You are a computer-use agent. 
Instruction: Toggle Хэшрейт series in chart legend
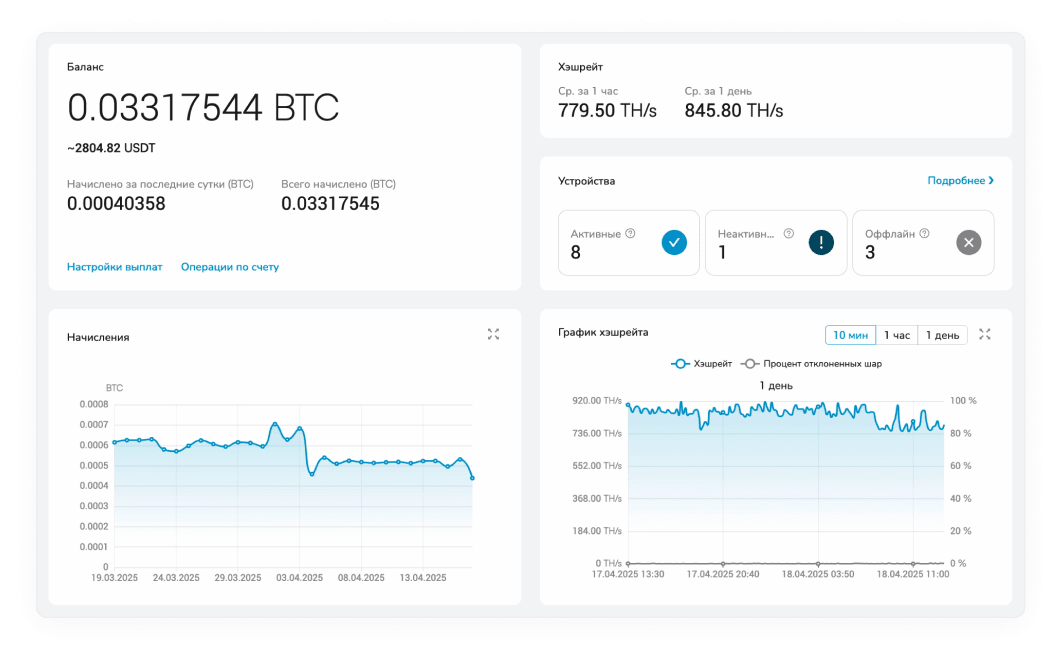click(701, 364)
